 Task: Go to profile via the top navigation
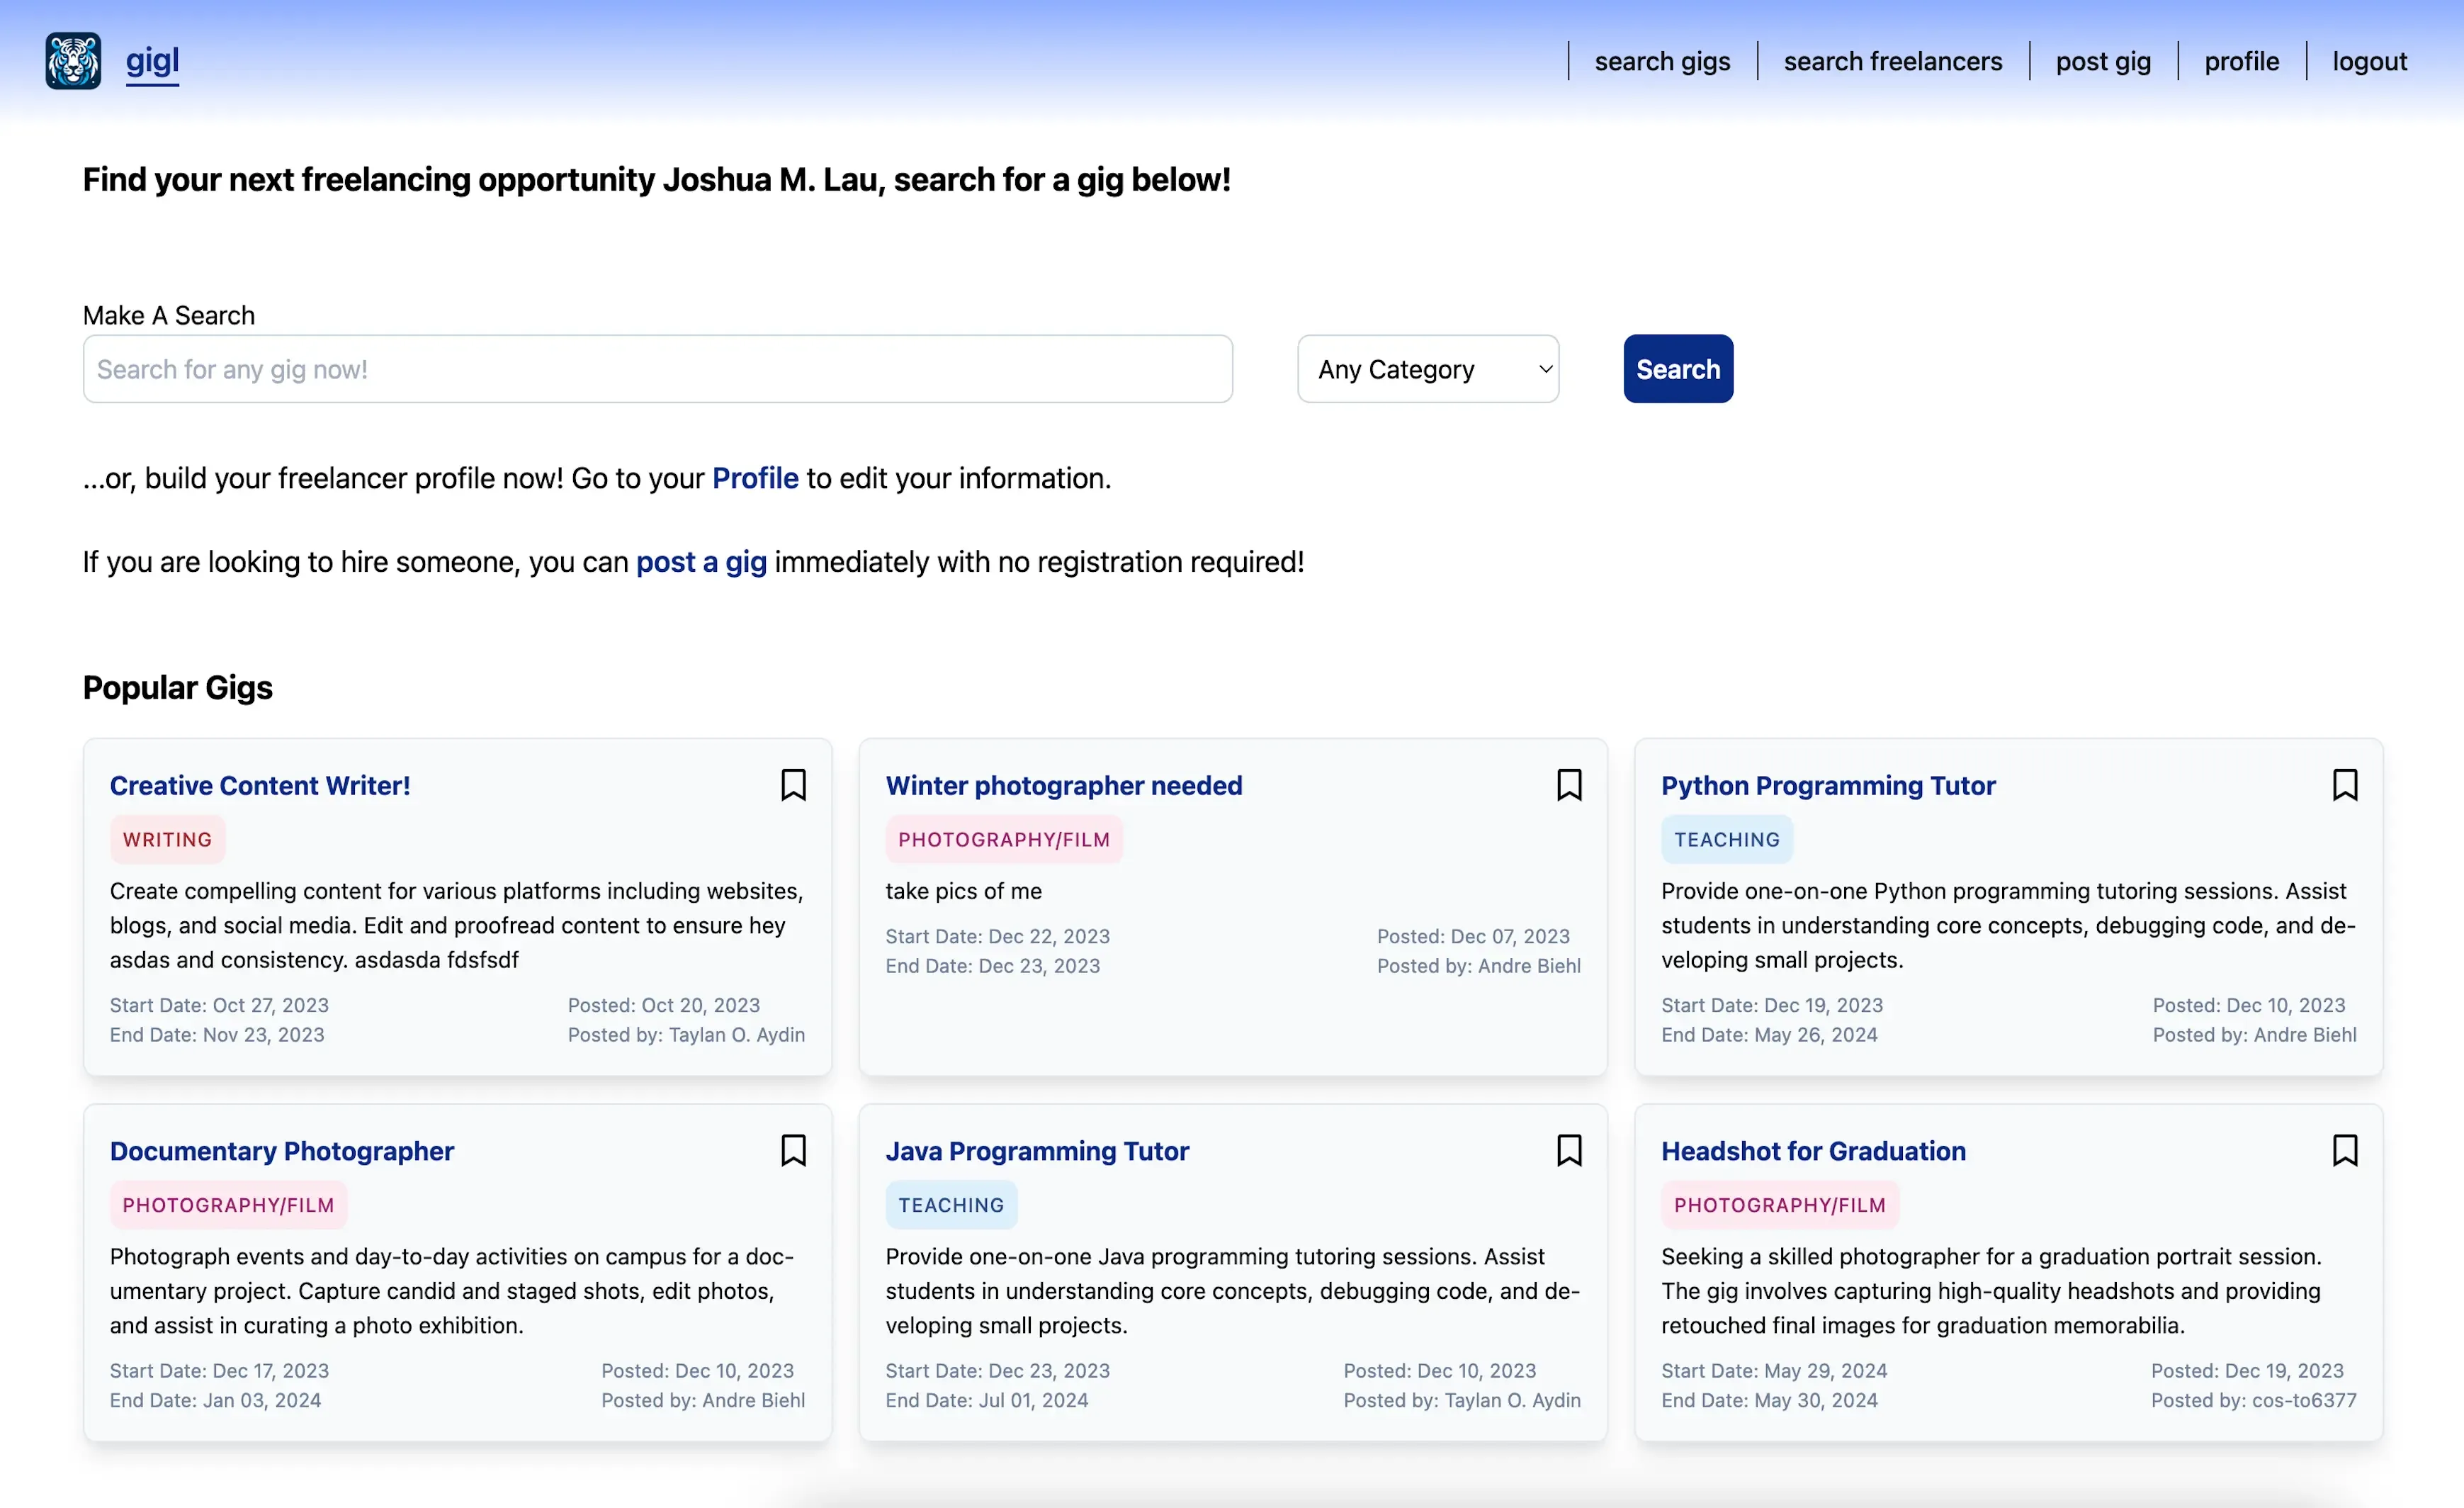[x=2241, y=61]
